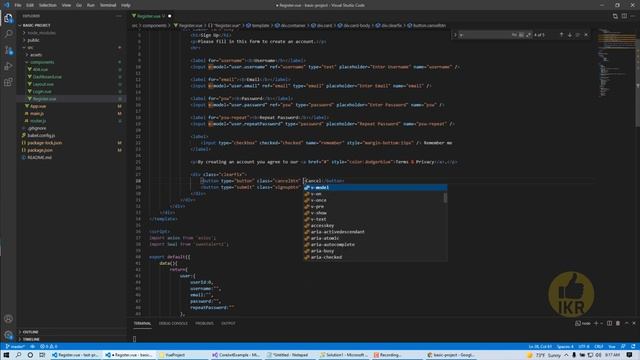Image resolution: width=640 pixels, height=360 pixels.
Task: Open the File menu
Action: [x=18, y=5]
